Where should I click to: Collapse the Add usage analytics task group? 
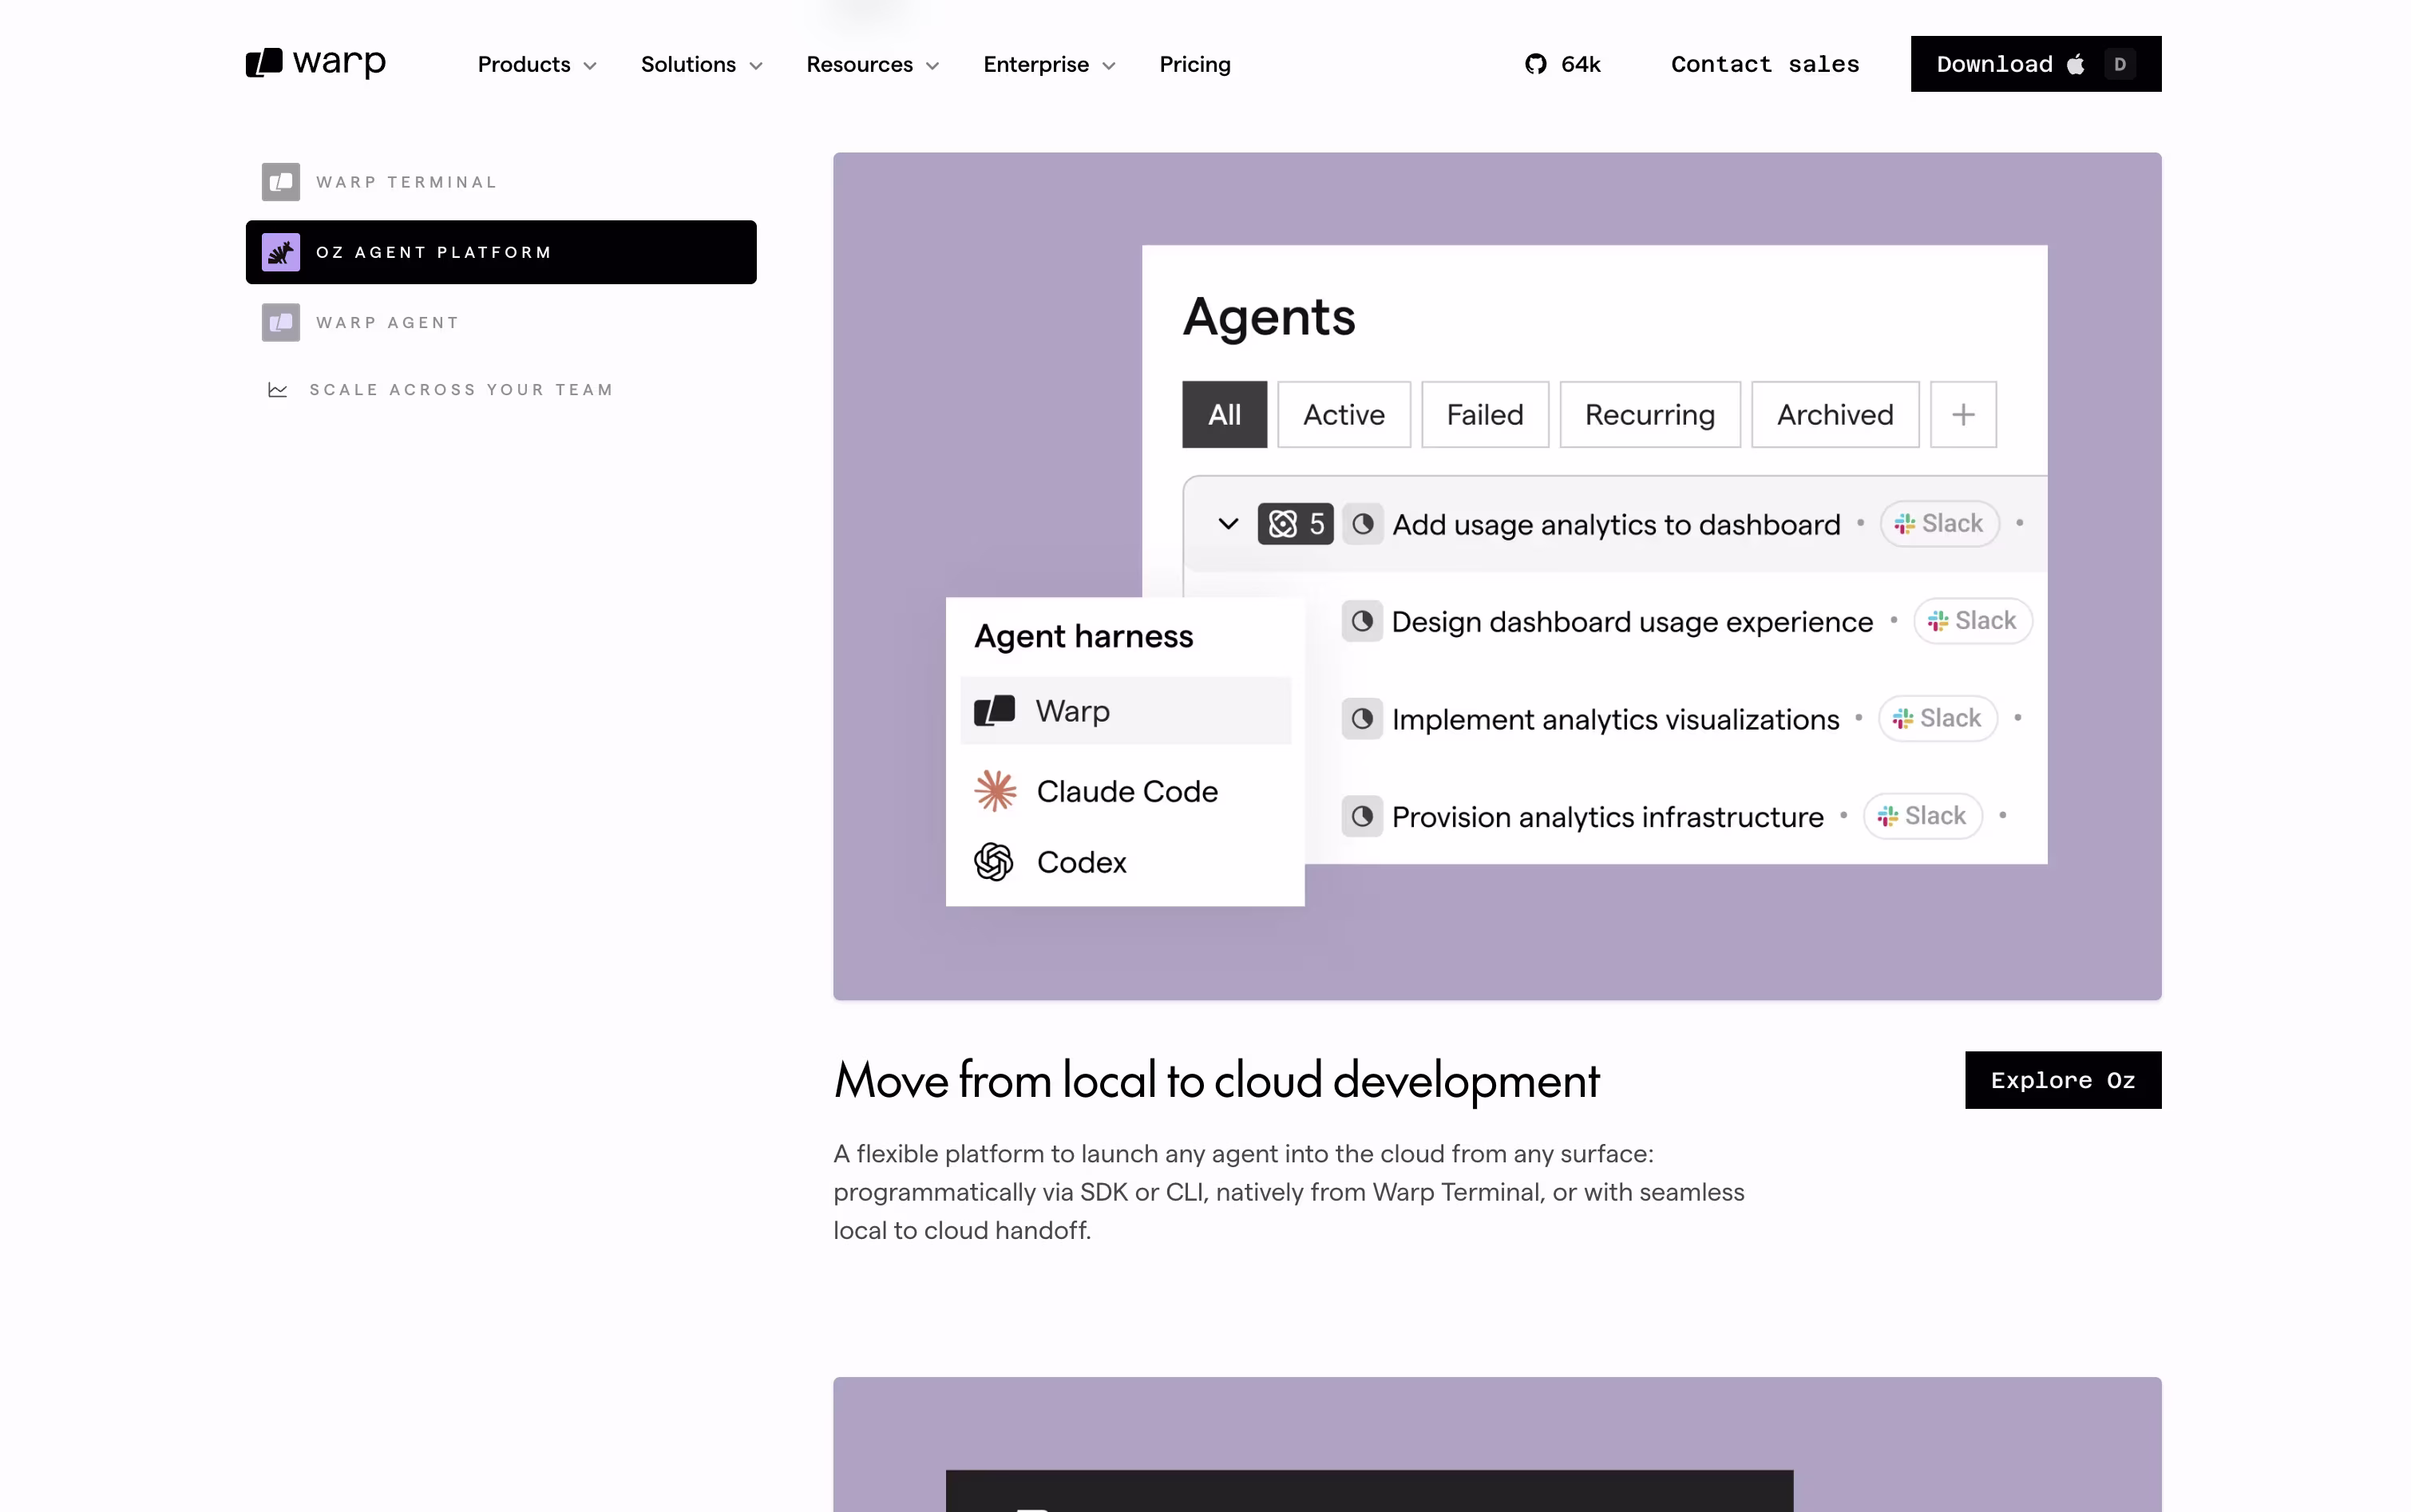coord(1228,523)
